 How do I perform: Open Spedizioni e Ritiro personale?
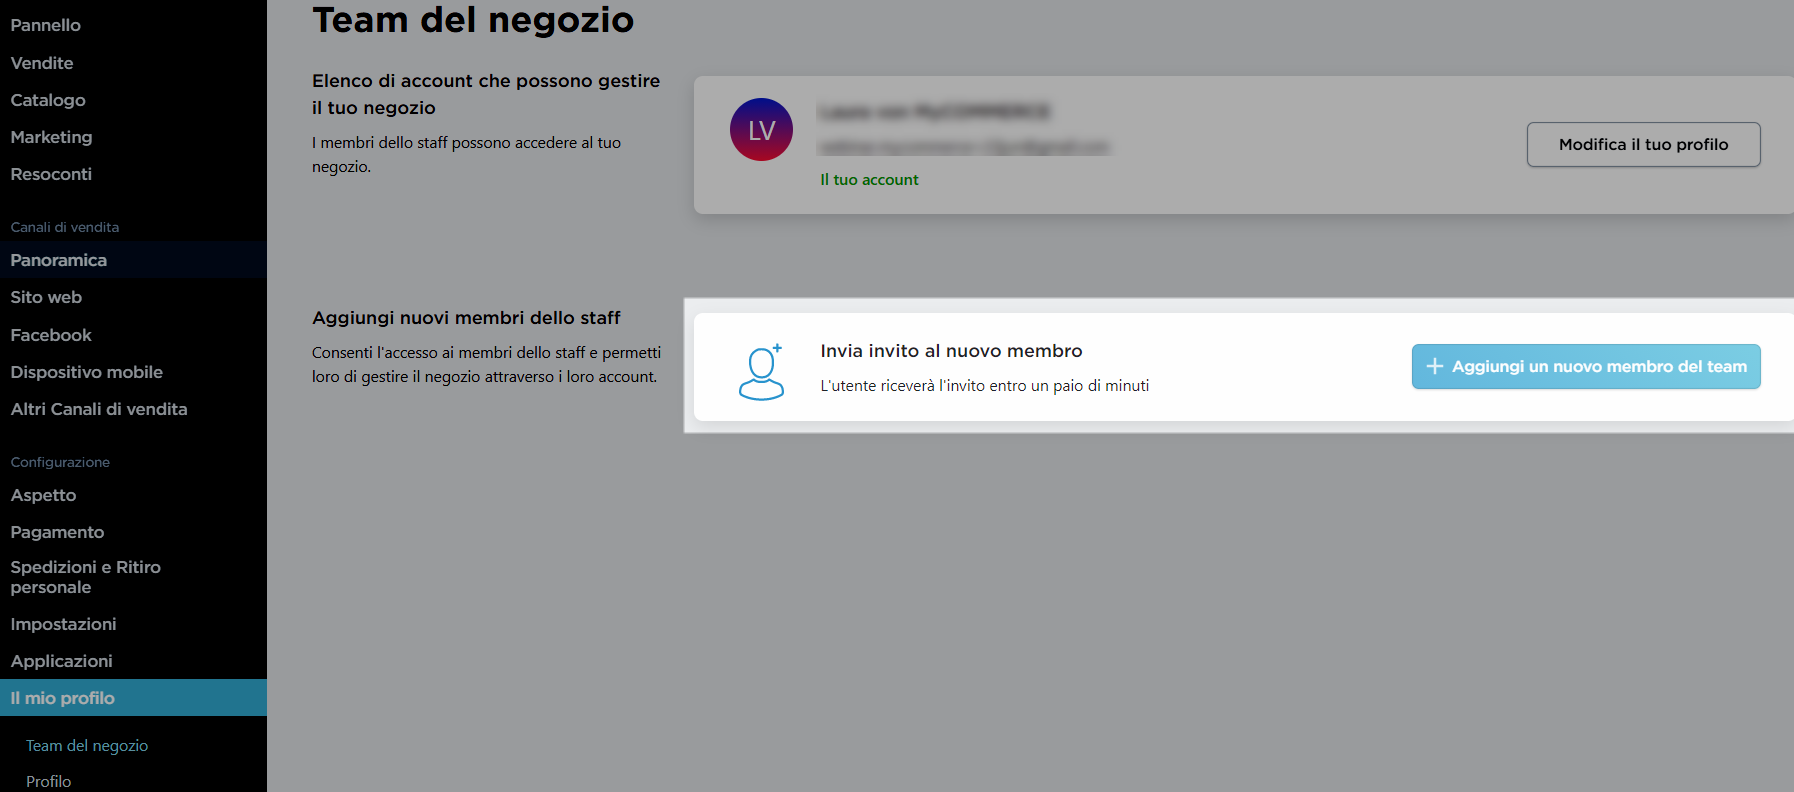pyautogui.click(x=86, y=577)
